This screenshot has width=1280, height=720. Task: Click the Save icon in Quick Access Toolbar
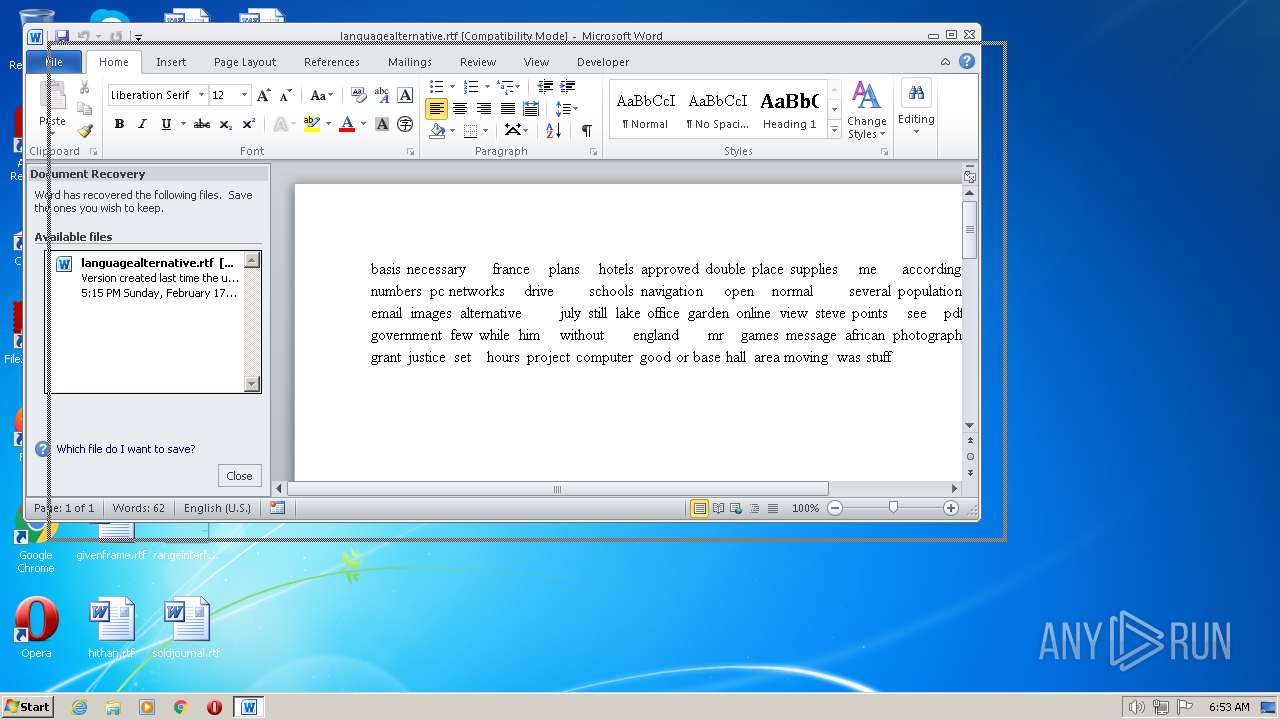(x=61, y=37)
